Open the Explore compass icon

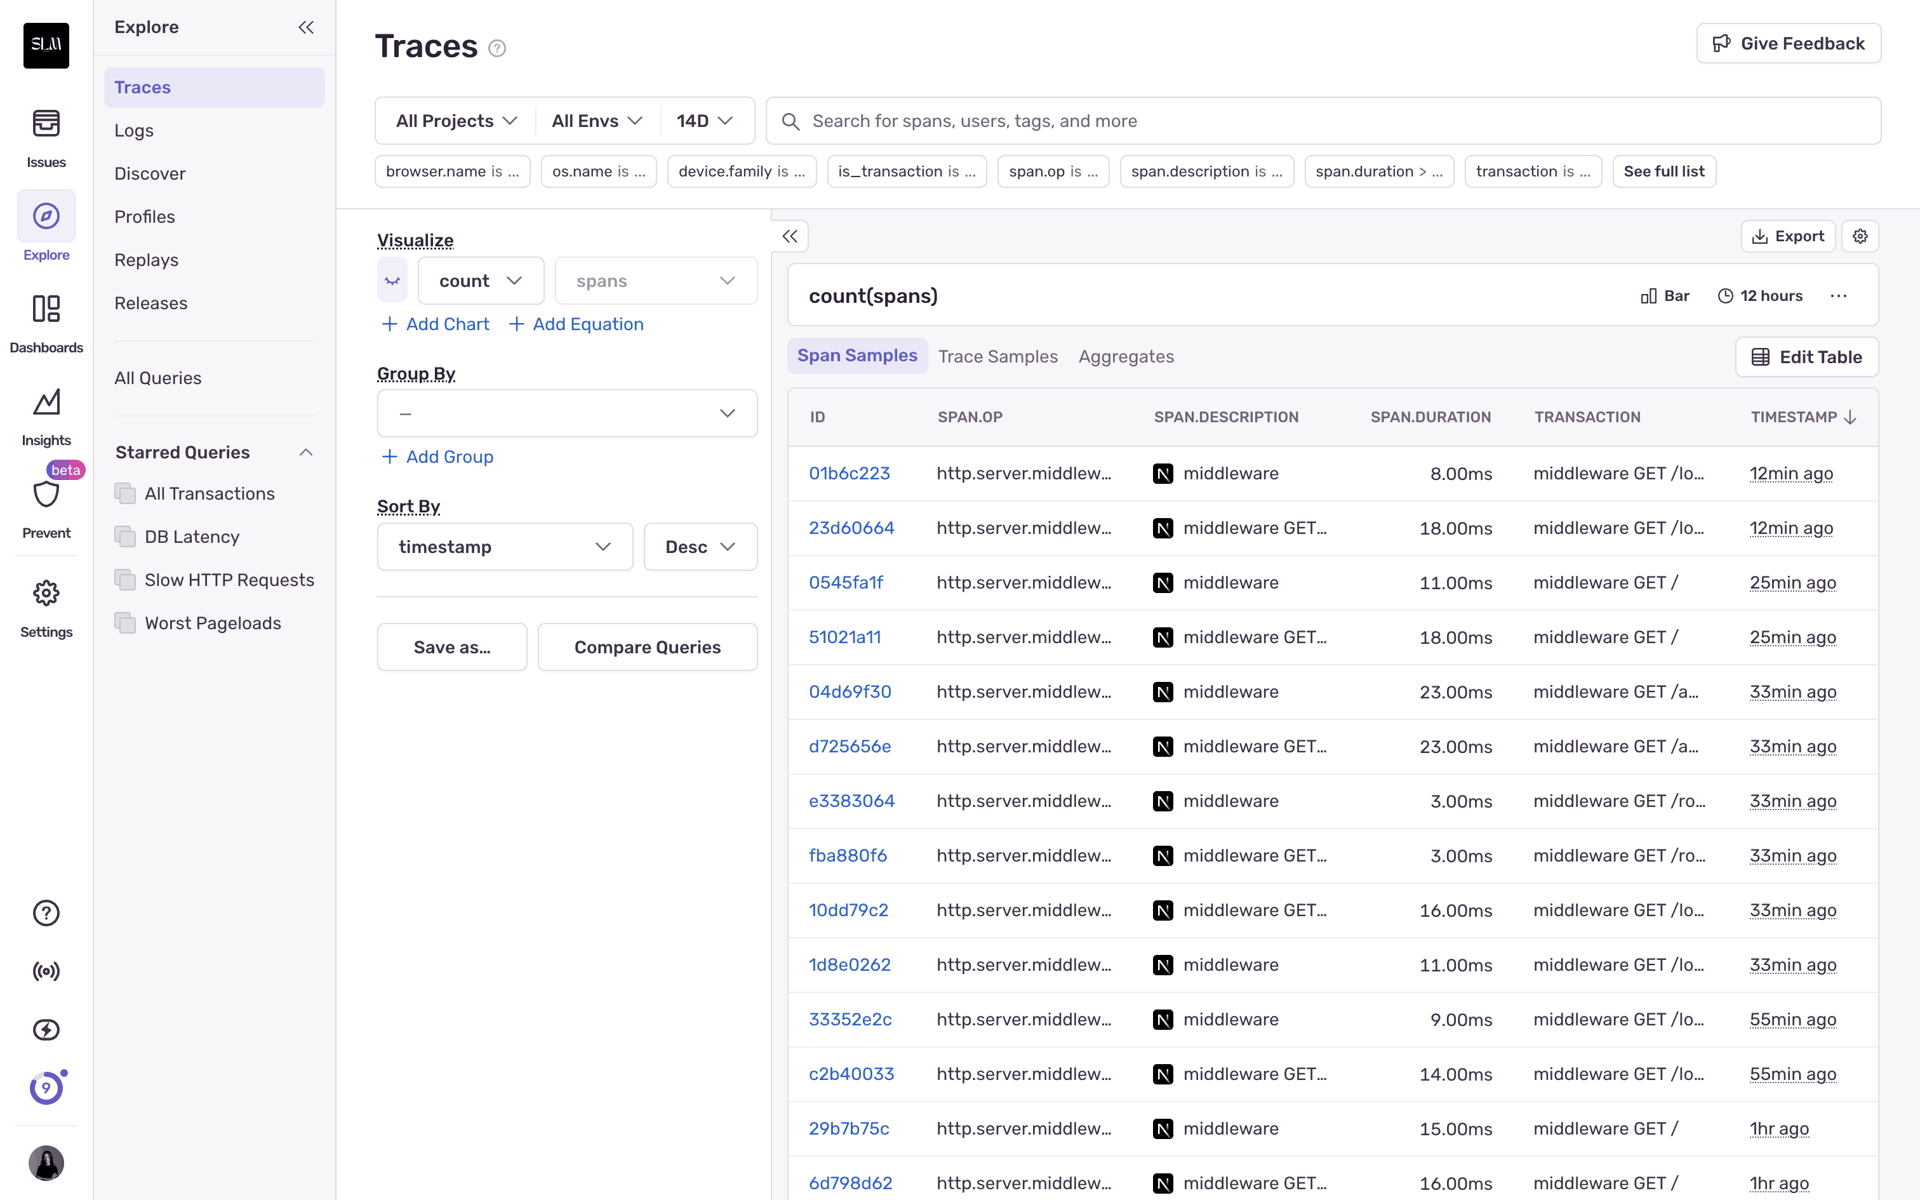coord(46,216)
